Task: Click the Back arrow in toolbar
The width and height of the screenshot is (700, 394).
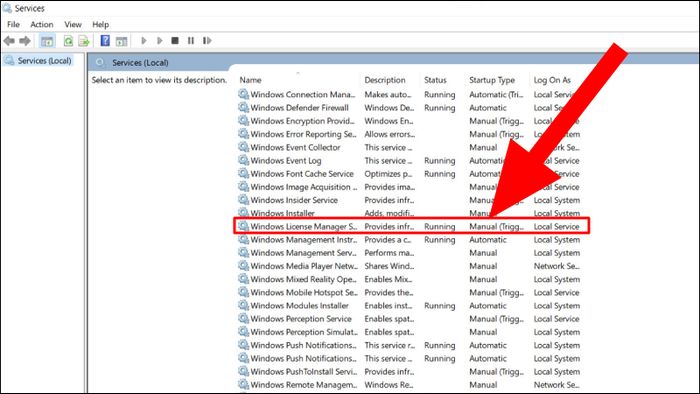Action: tap(9, 41)
